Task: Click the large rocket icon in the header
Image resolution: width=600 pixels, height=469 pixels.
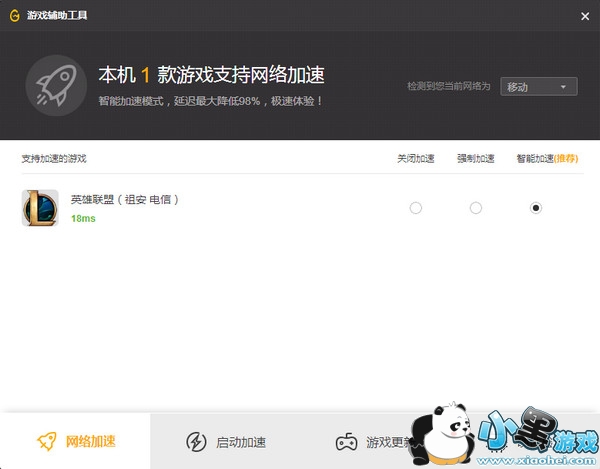Action: click(56, 85)
